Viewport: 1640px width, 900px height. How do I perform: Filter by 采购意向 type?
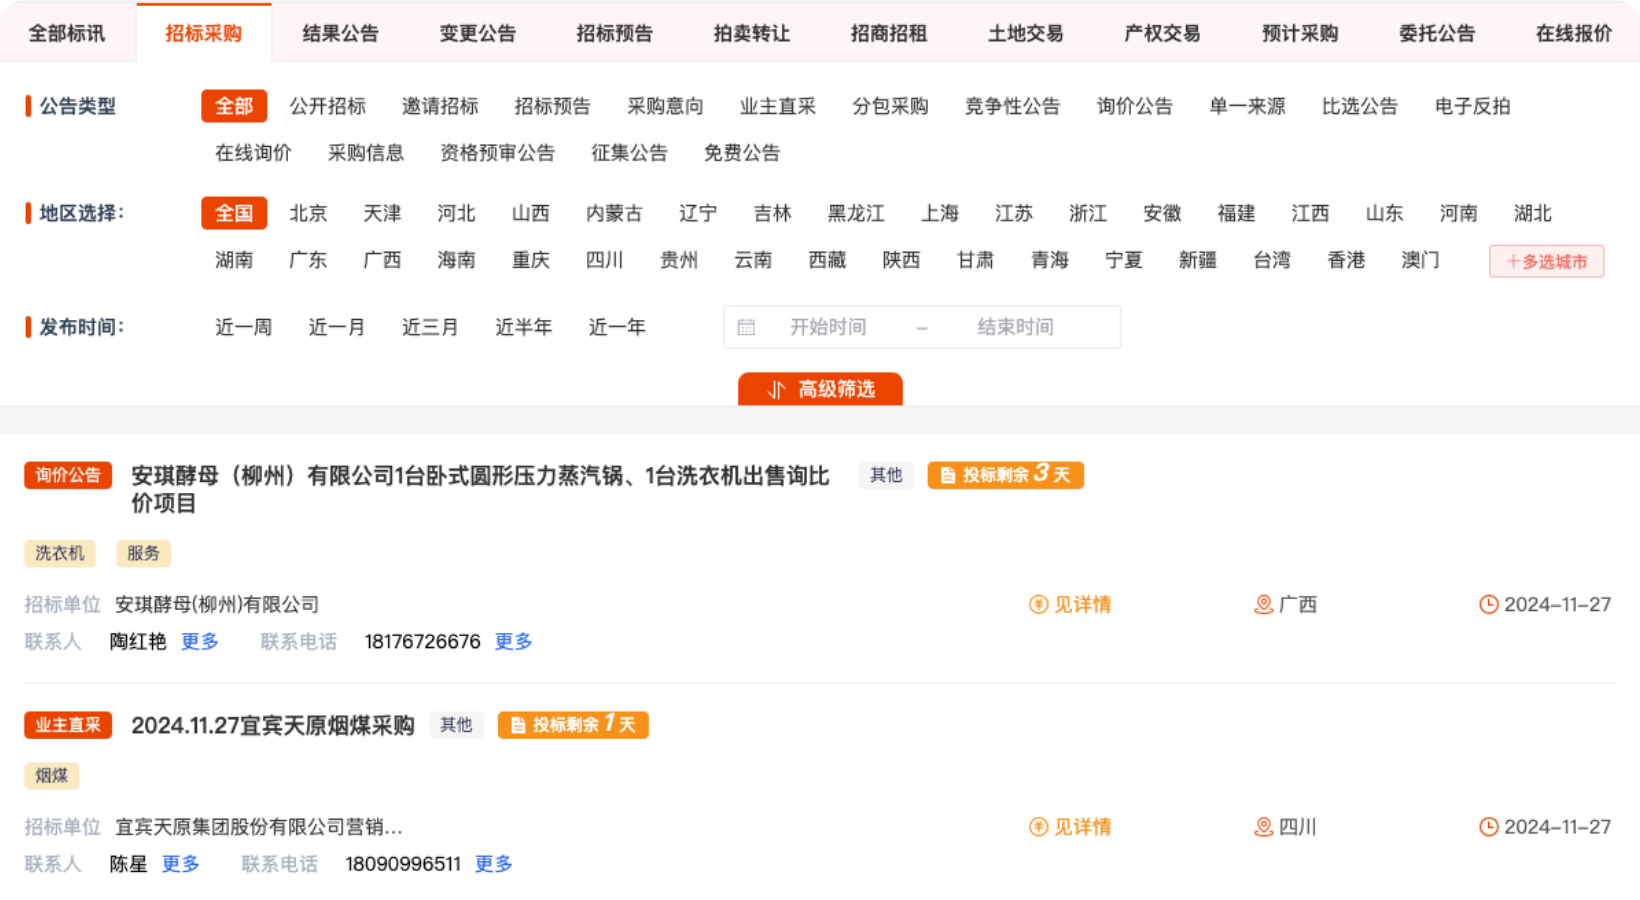click(665, 106)
